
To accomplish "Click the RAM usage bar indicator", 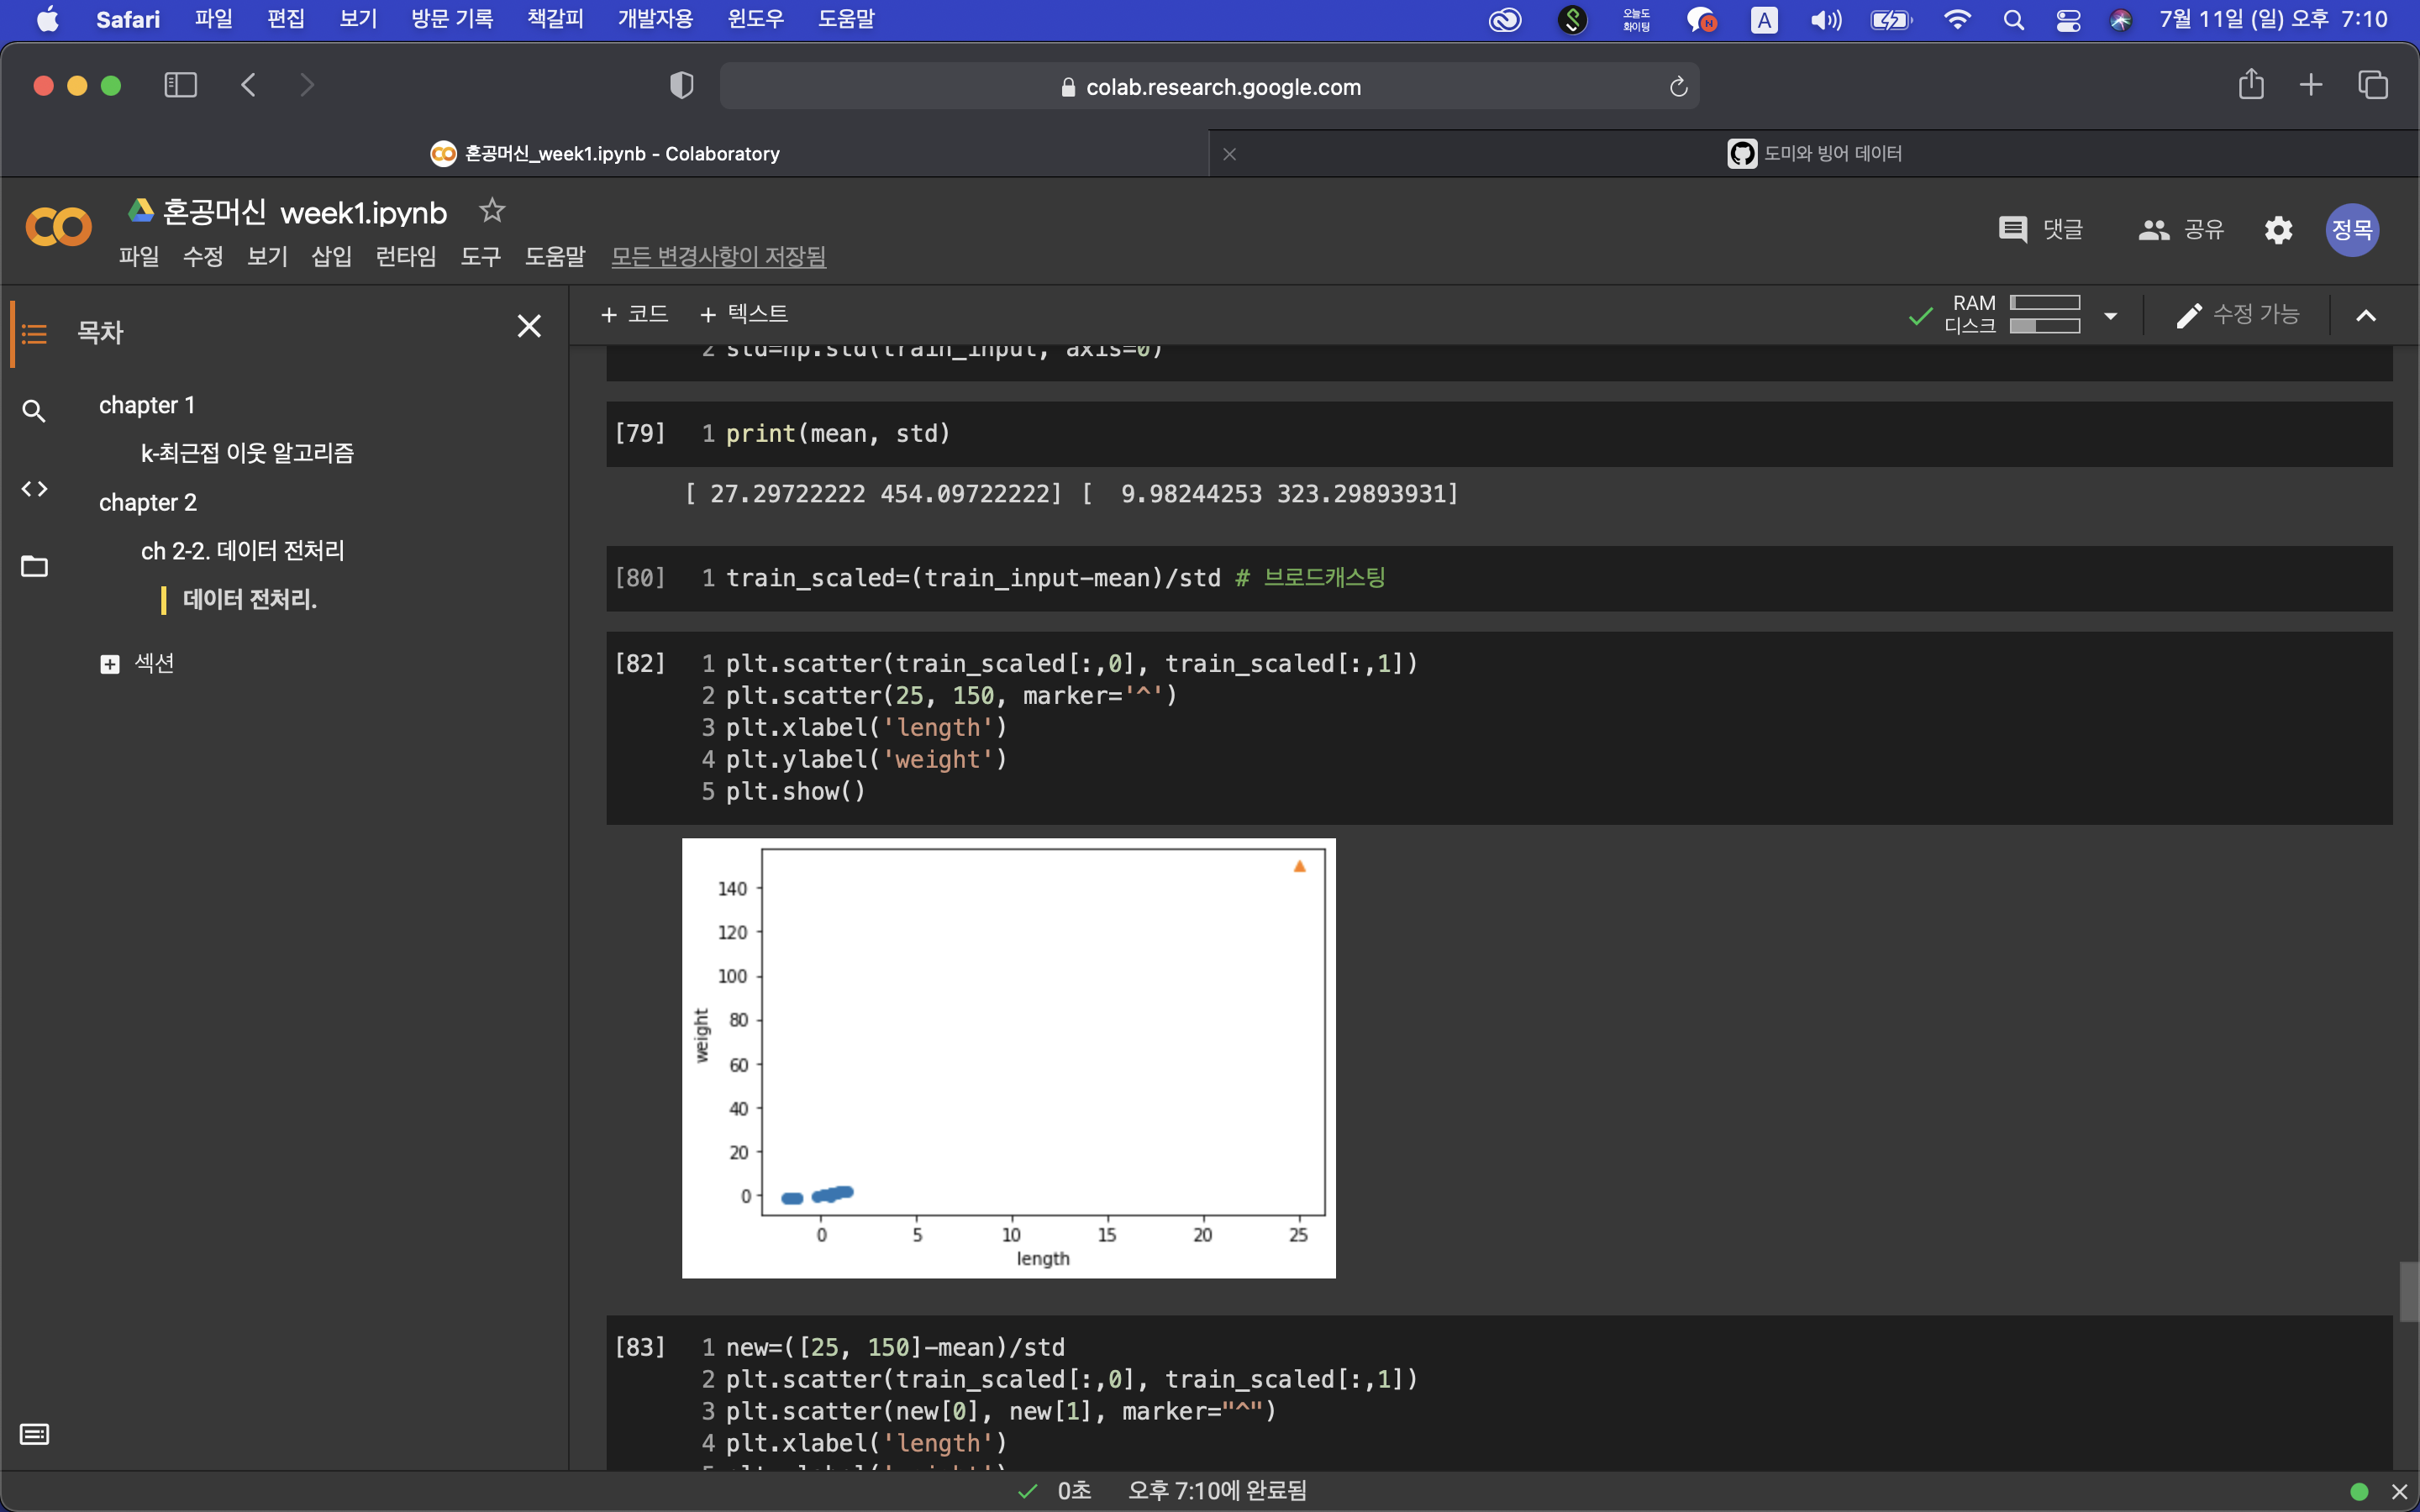I will [x=2044, y=303].
